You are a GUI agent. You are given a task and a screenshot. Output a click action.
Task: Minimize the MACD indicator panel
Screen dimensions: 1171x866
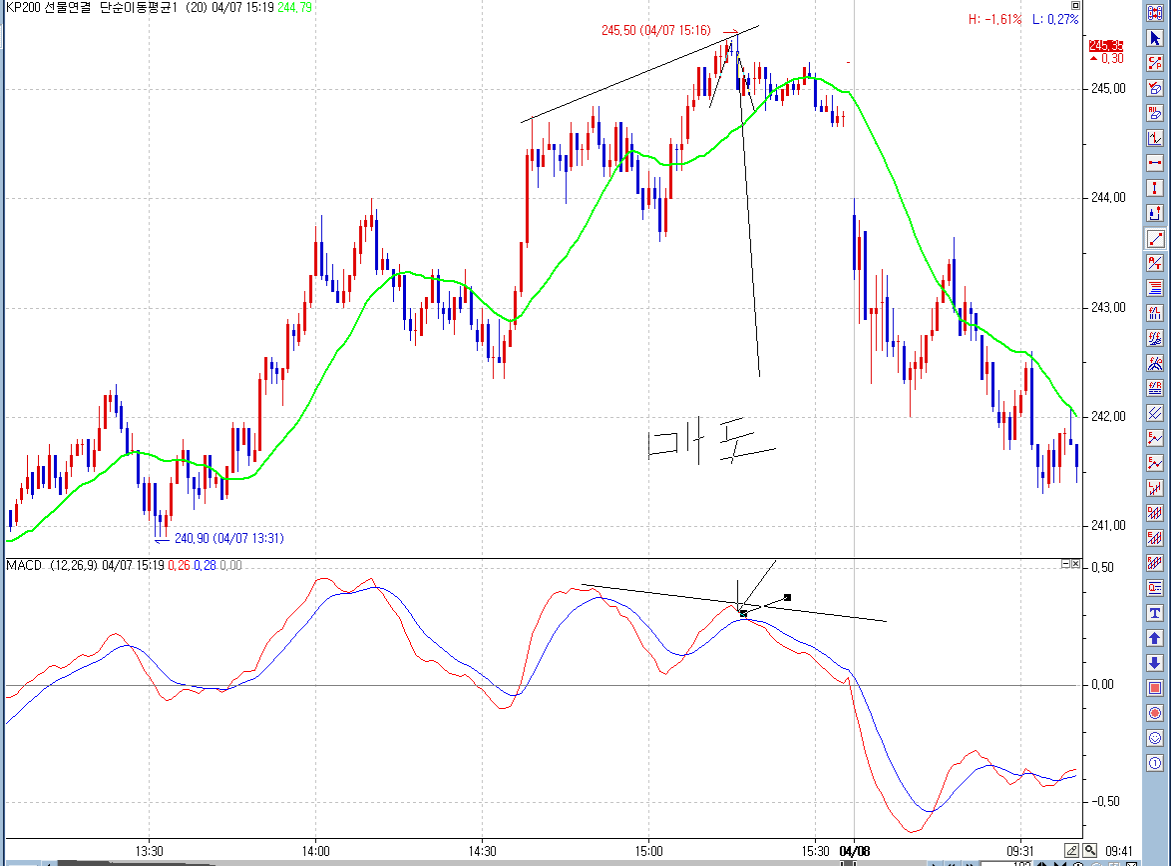tap(1065, 565)
